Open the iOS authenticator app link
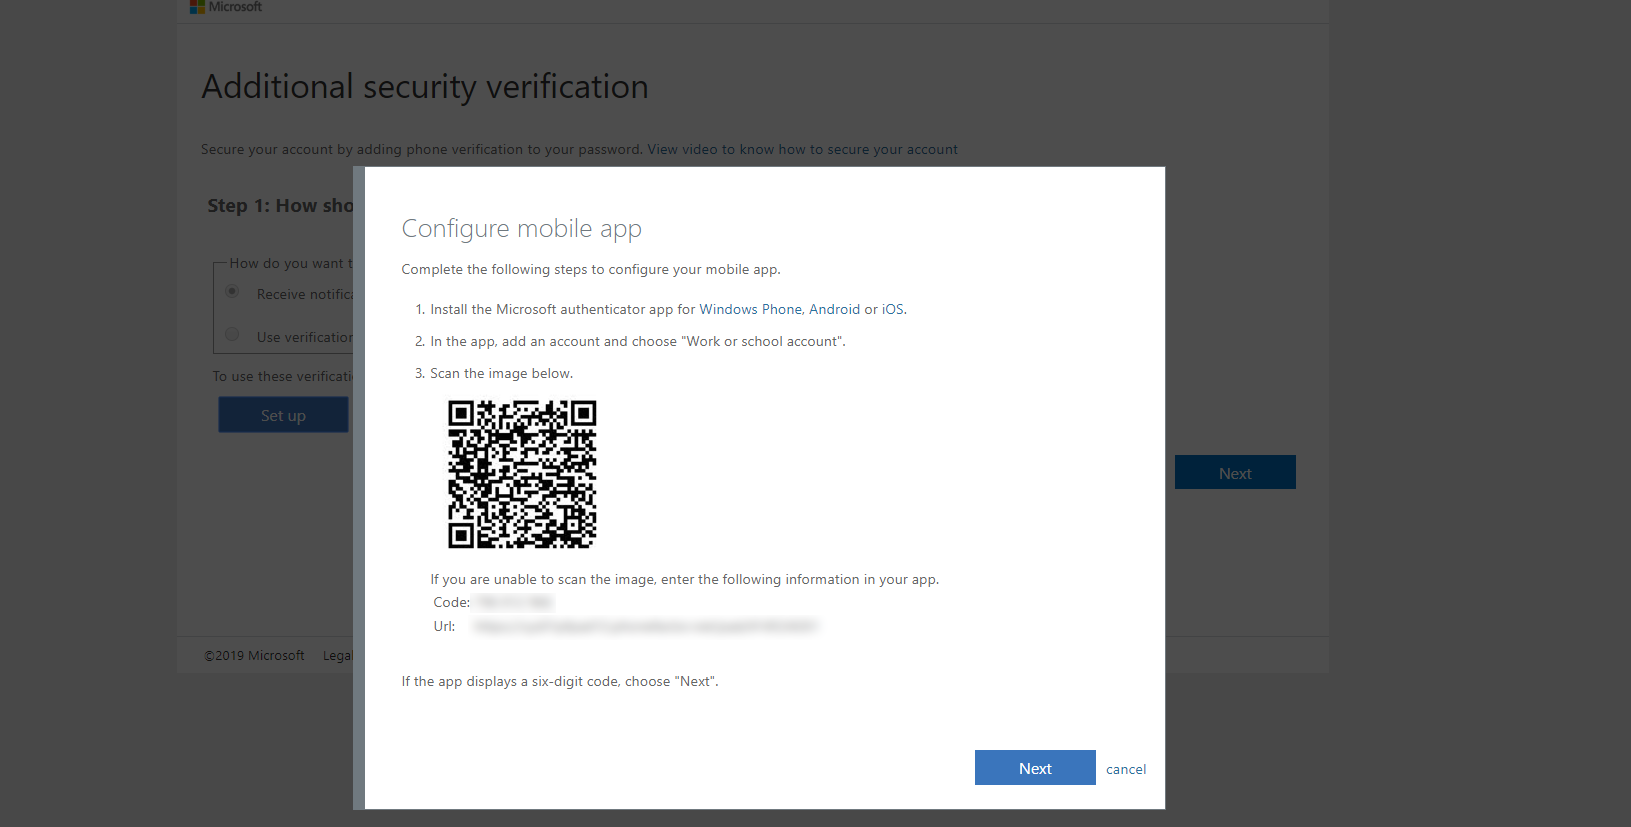 [892, 310]
